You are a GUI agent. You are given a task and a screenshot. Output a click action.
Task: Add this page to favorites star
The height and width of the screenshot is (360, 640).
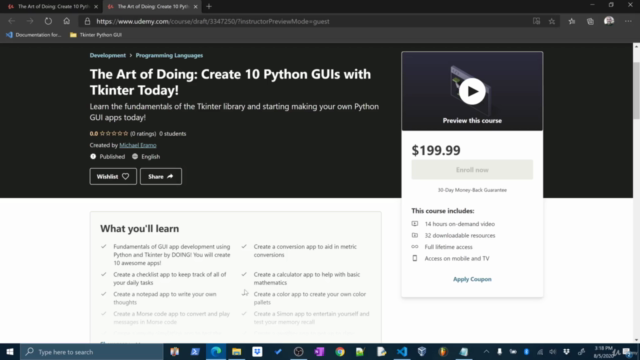coord(552,21)
